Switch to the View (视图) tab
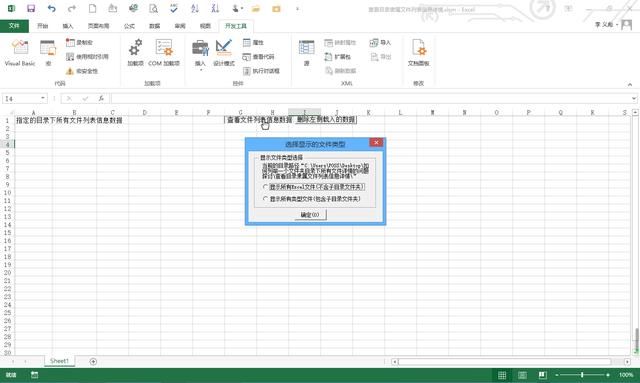 tap(205, 26)
